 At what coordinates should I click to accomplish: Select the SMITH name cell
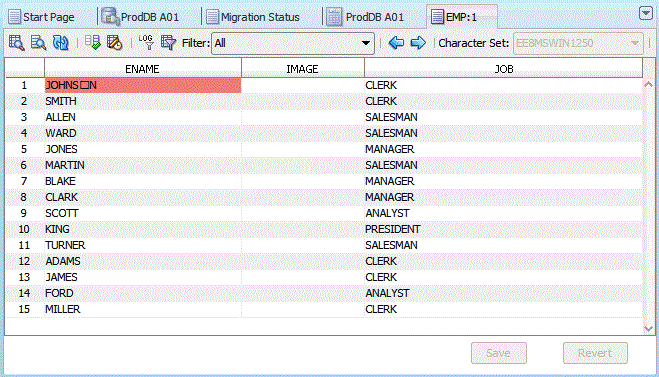pos(143,101)
